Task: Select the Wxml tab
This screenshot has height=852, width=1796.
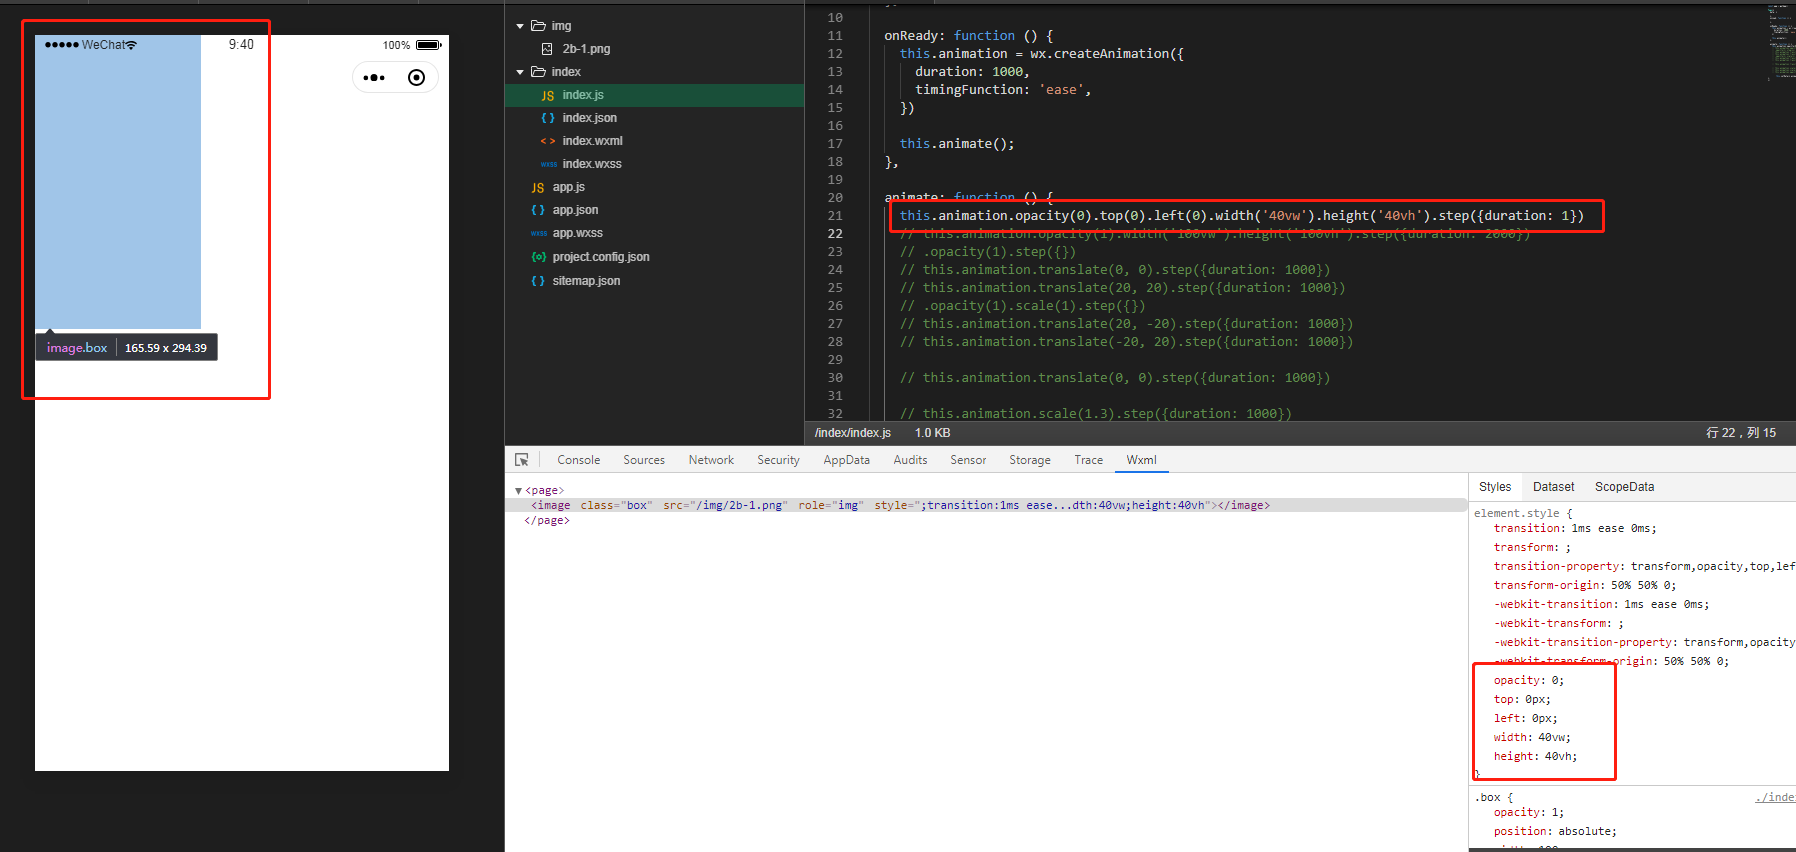Action: tap(1141, 460)
